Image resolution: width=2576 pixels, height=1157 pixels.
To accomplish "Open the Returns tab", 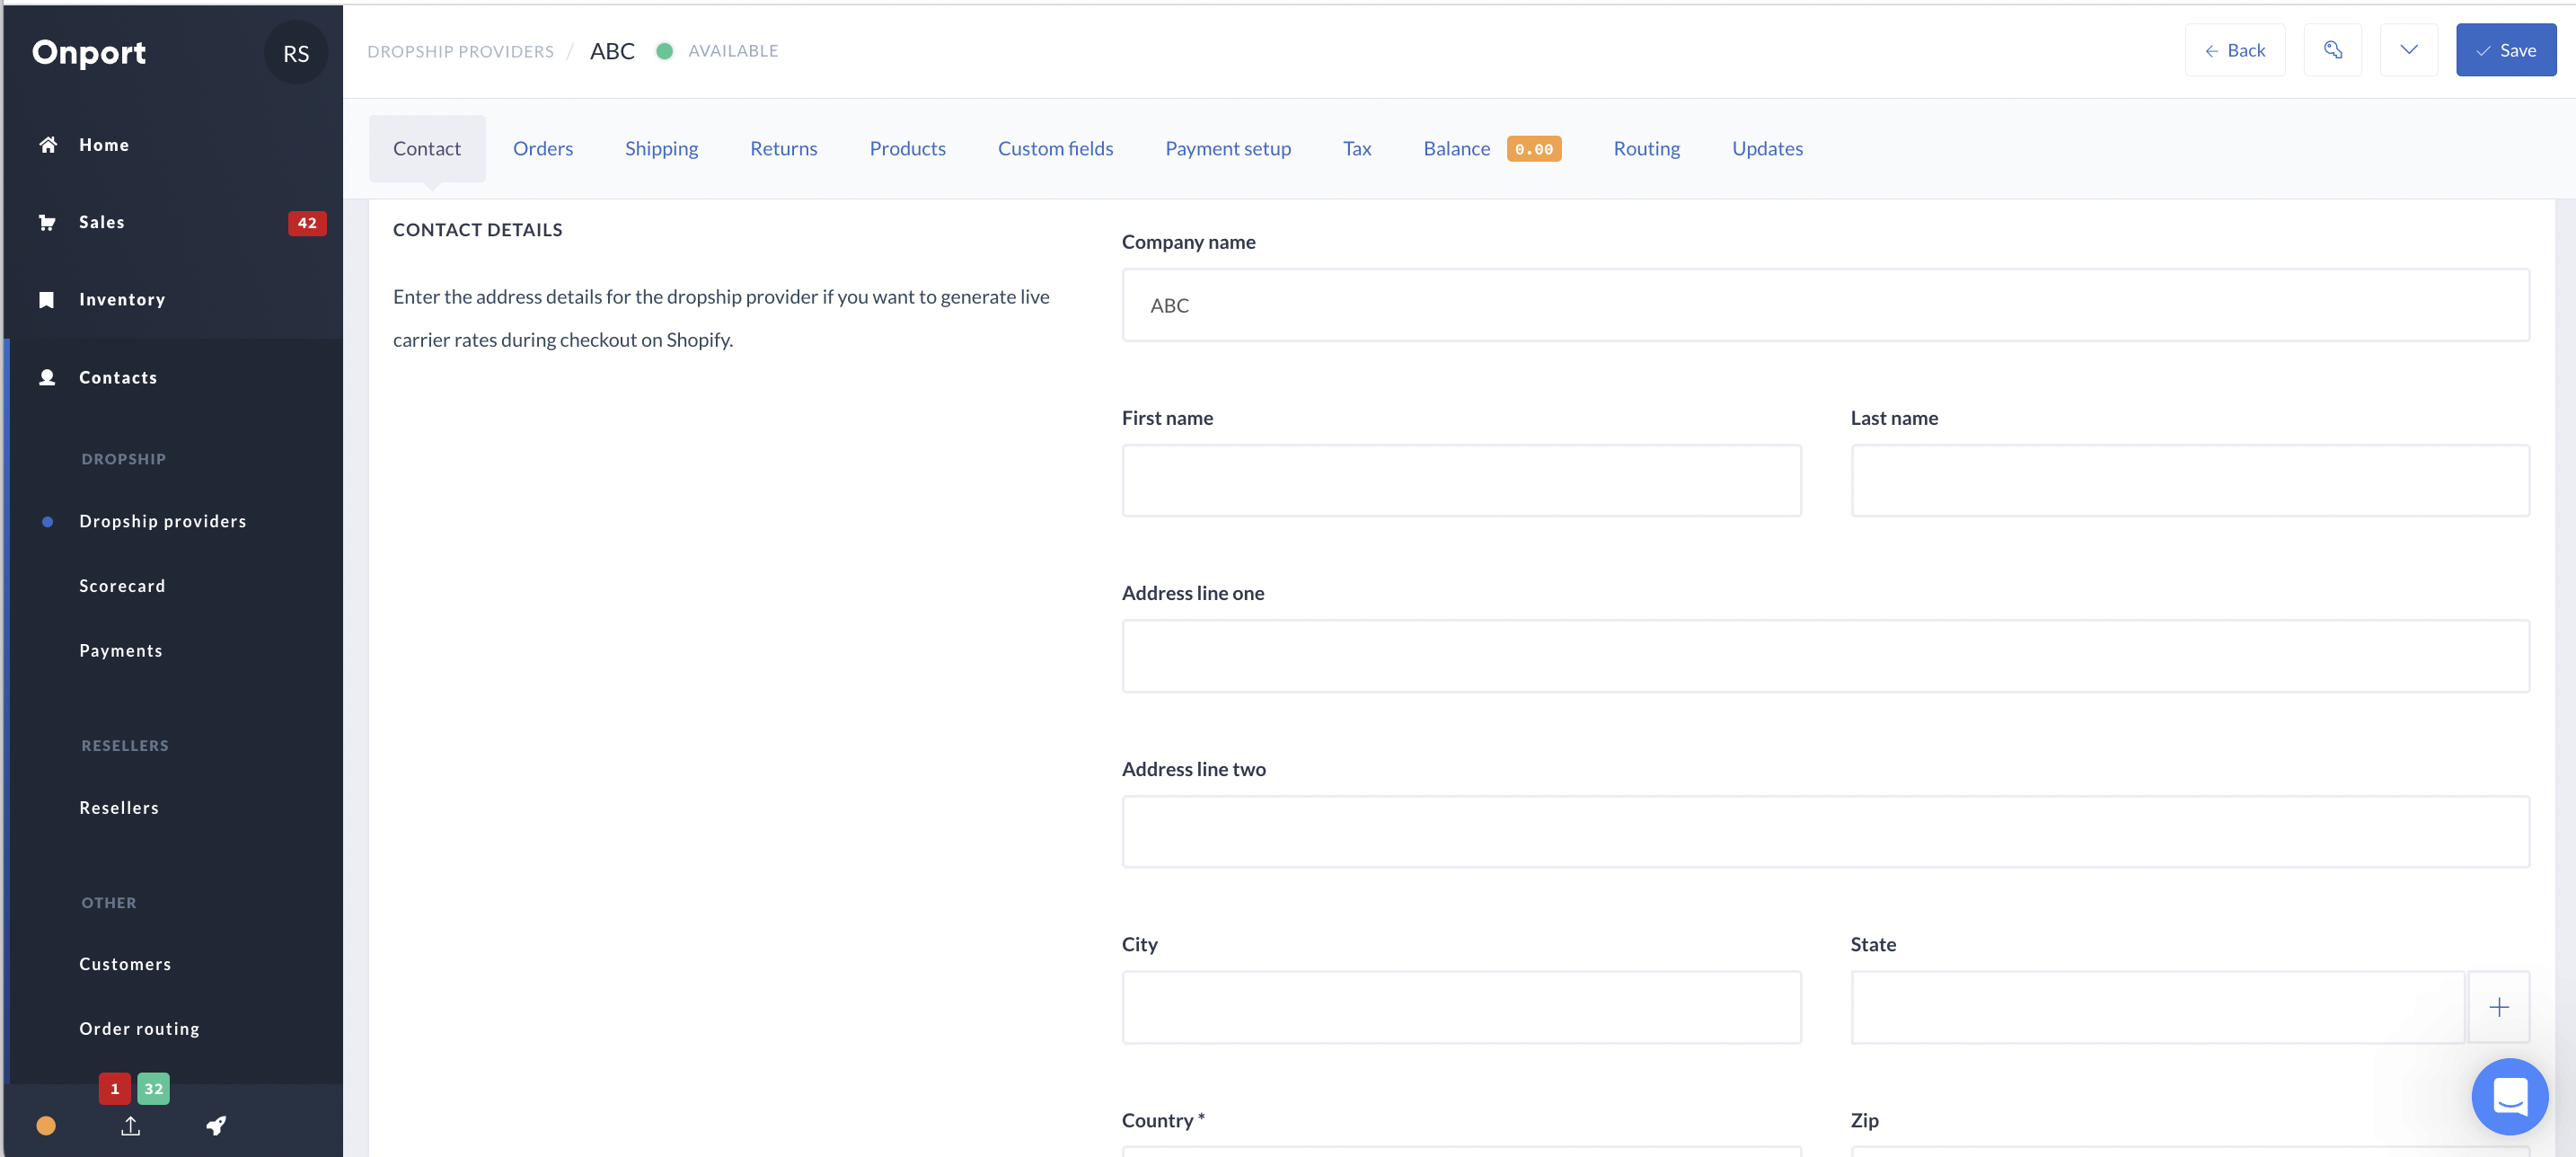I will [783, 148].
